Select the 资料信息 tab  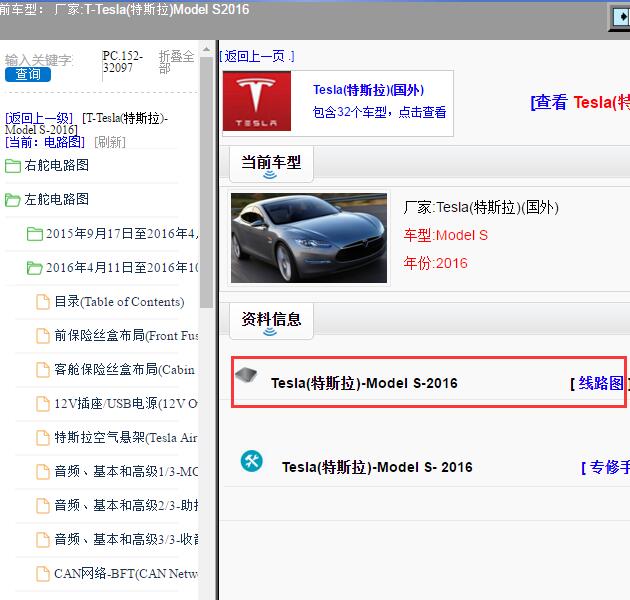coord(271,321)
